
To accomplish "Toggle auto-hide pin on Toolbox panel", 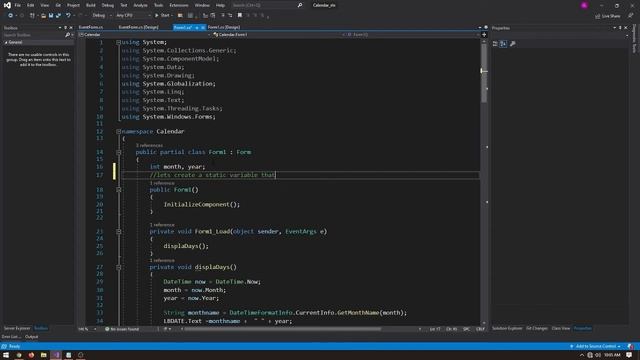I will (x=65, y=28).
